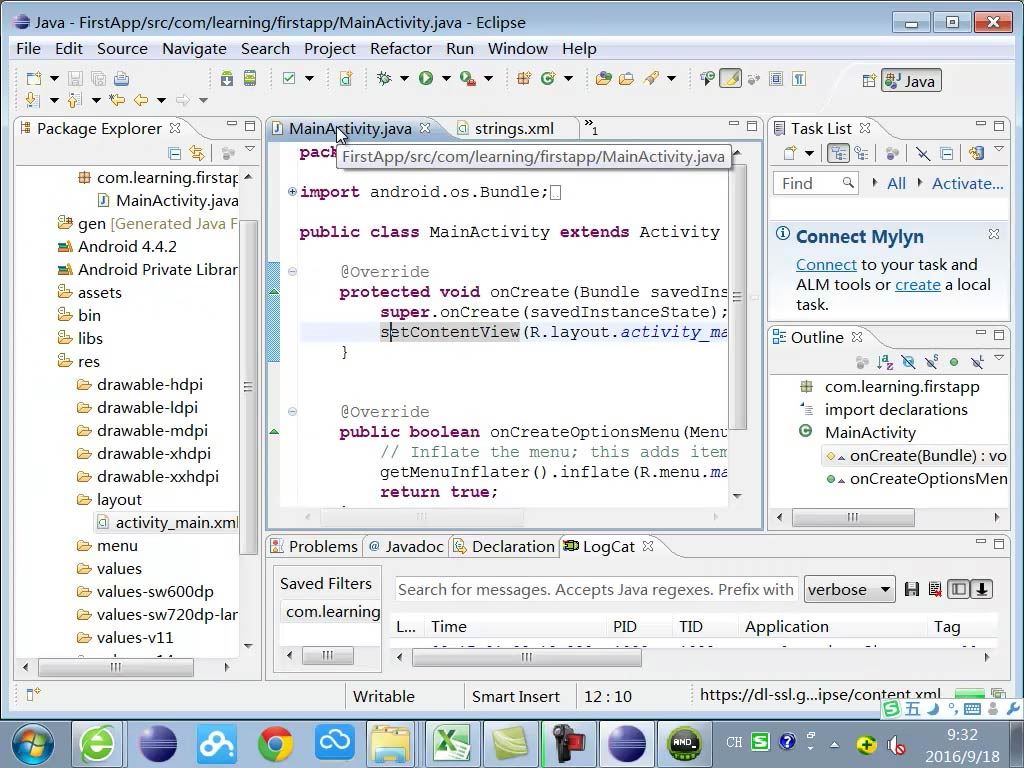This screenshot has width=1024, height=768.
Task: Open dropdown arrow next to New icon
Action: (x=54, y=79)
